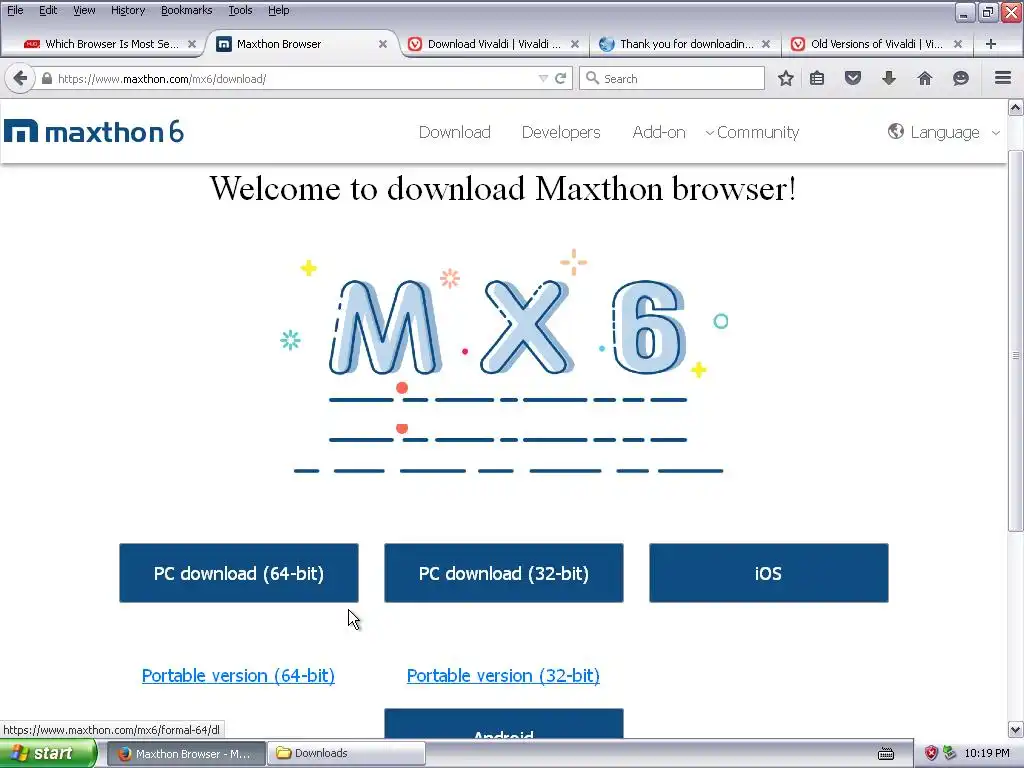Click the globe icon beside Language
Image resolution: width=1024 pixels, height=768 pixels.
pyautogui.click(x=895, y=131)
